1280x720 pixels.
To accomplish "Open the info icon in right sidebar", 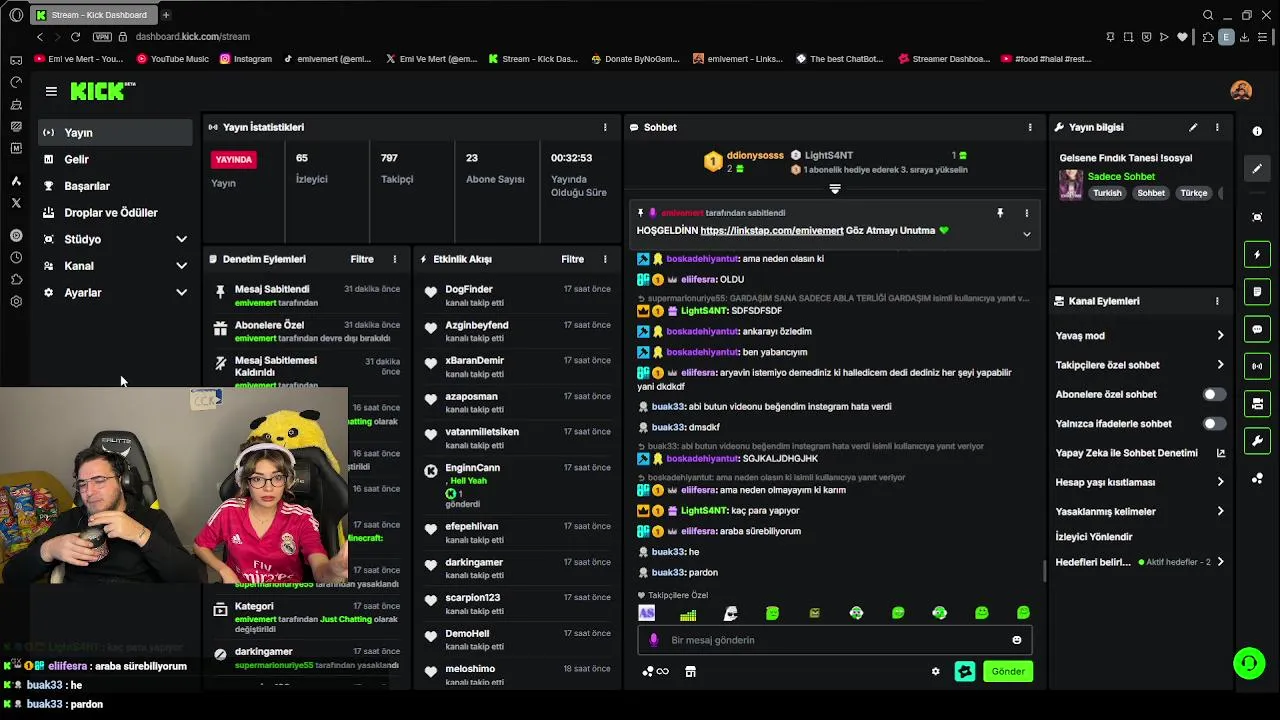I will point(1257,132).
